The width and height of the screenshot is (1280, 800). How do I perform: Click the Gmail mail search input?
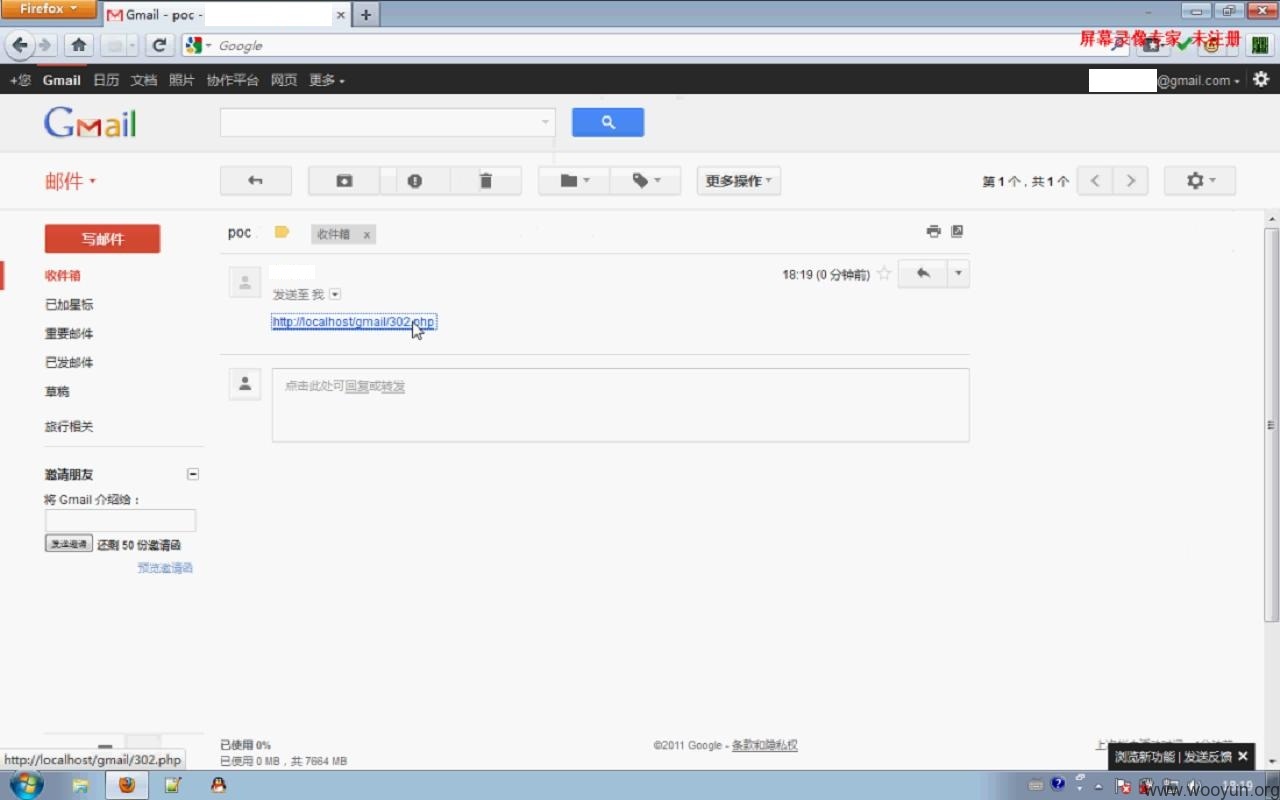tap(378, 122)
